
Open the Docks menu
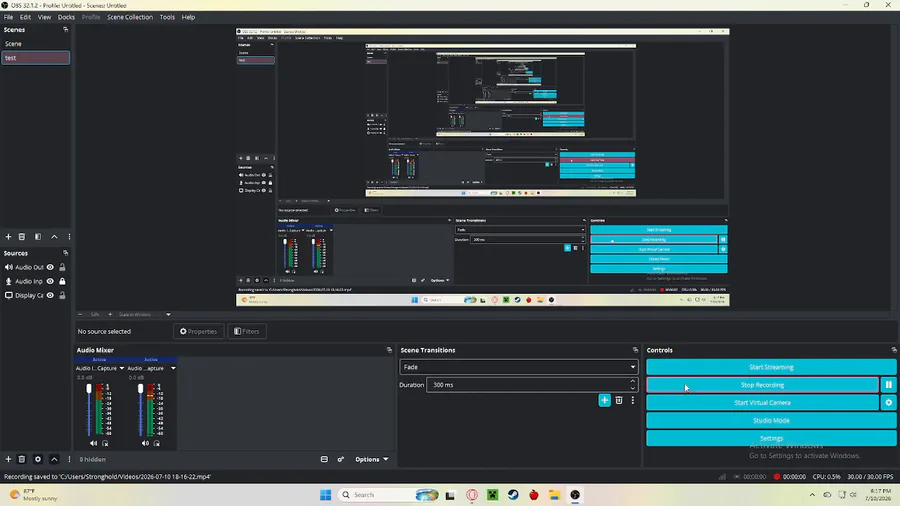pos(66,17)
